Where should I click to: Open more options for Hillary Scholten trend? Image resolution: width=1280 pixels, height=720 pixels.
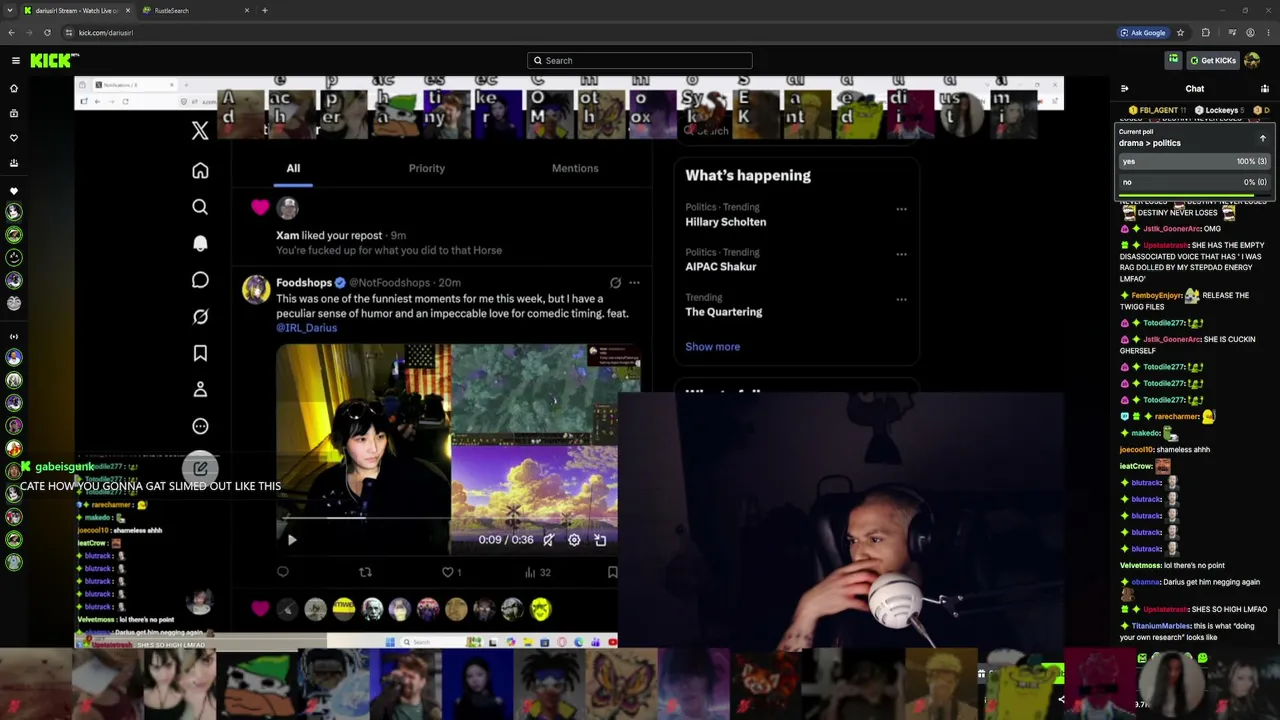click(x=901, y=209)
